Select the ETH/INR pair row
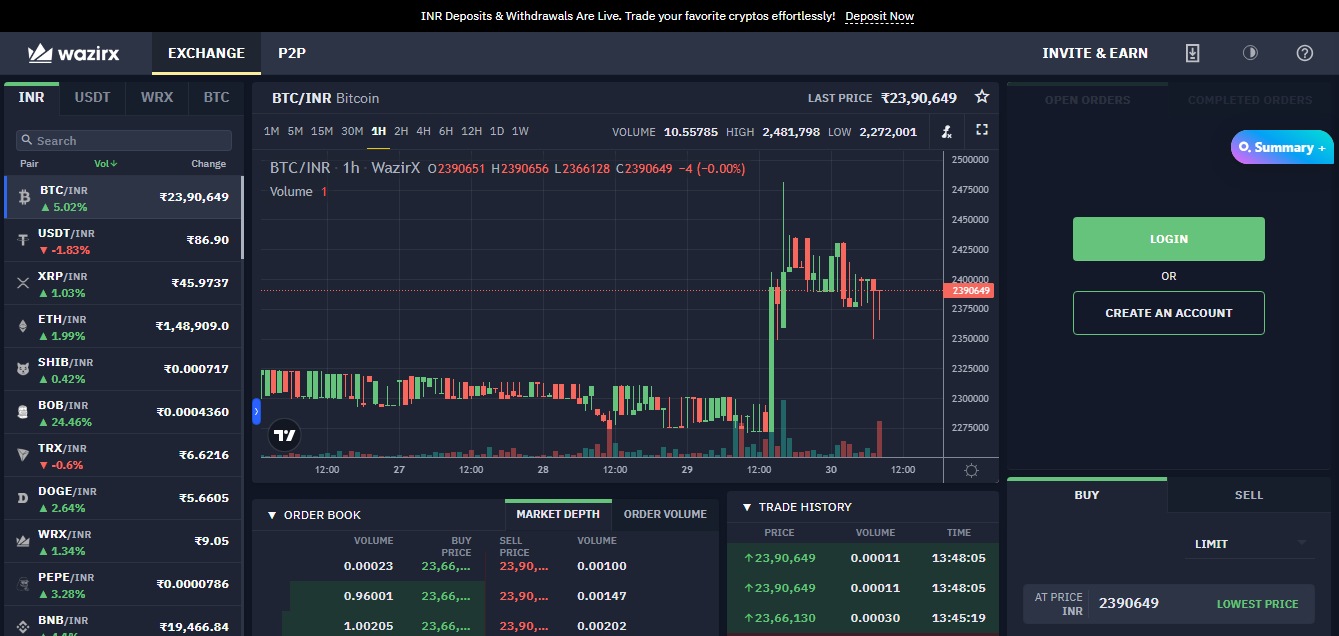This screenshot has height=636, width=1339. [x=124, y=326]
